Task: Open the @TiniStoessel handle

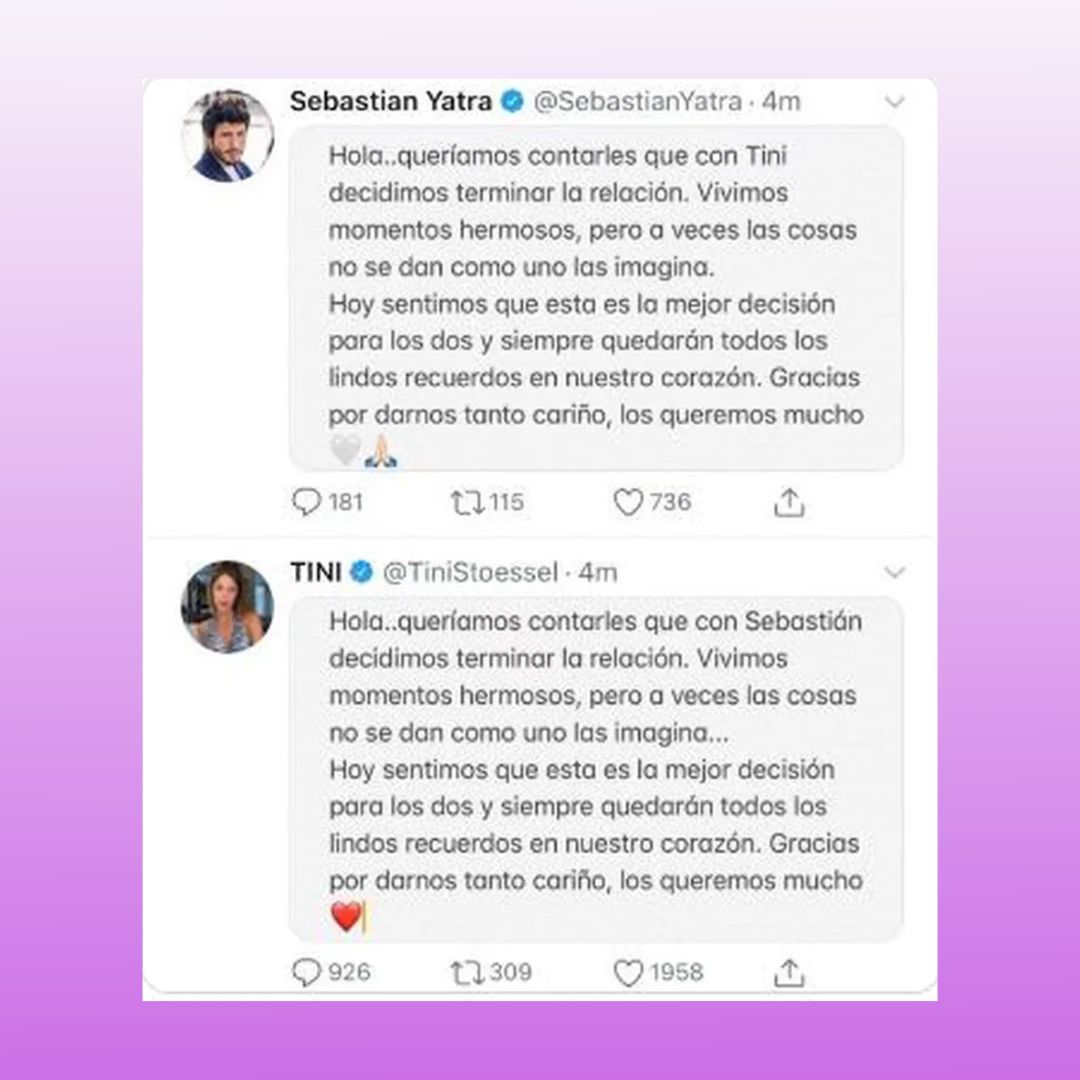Action: (470, 572)
